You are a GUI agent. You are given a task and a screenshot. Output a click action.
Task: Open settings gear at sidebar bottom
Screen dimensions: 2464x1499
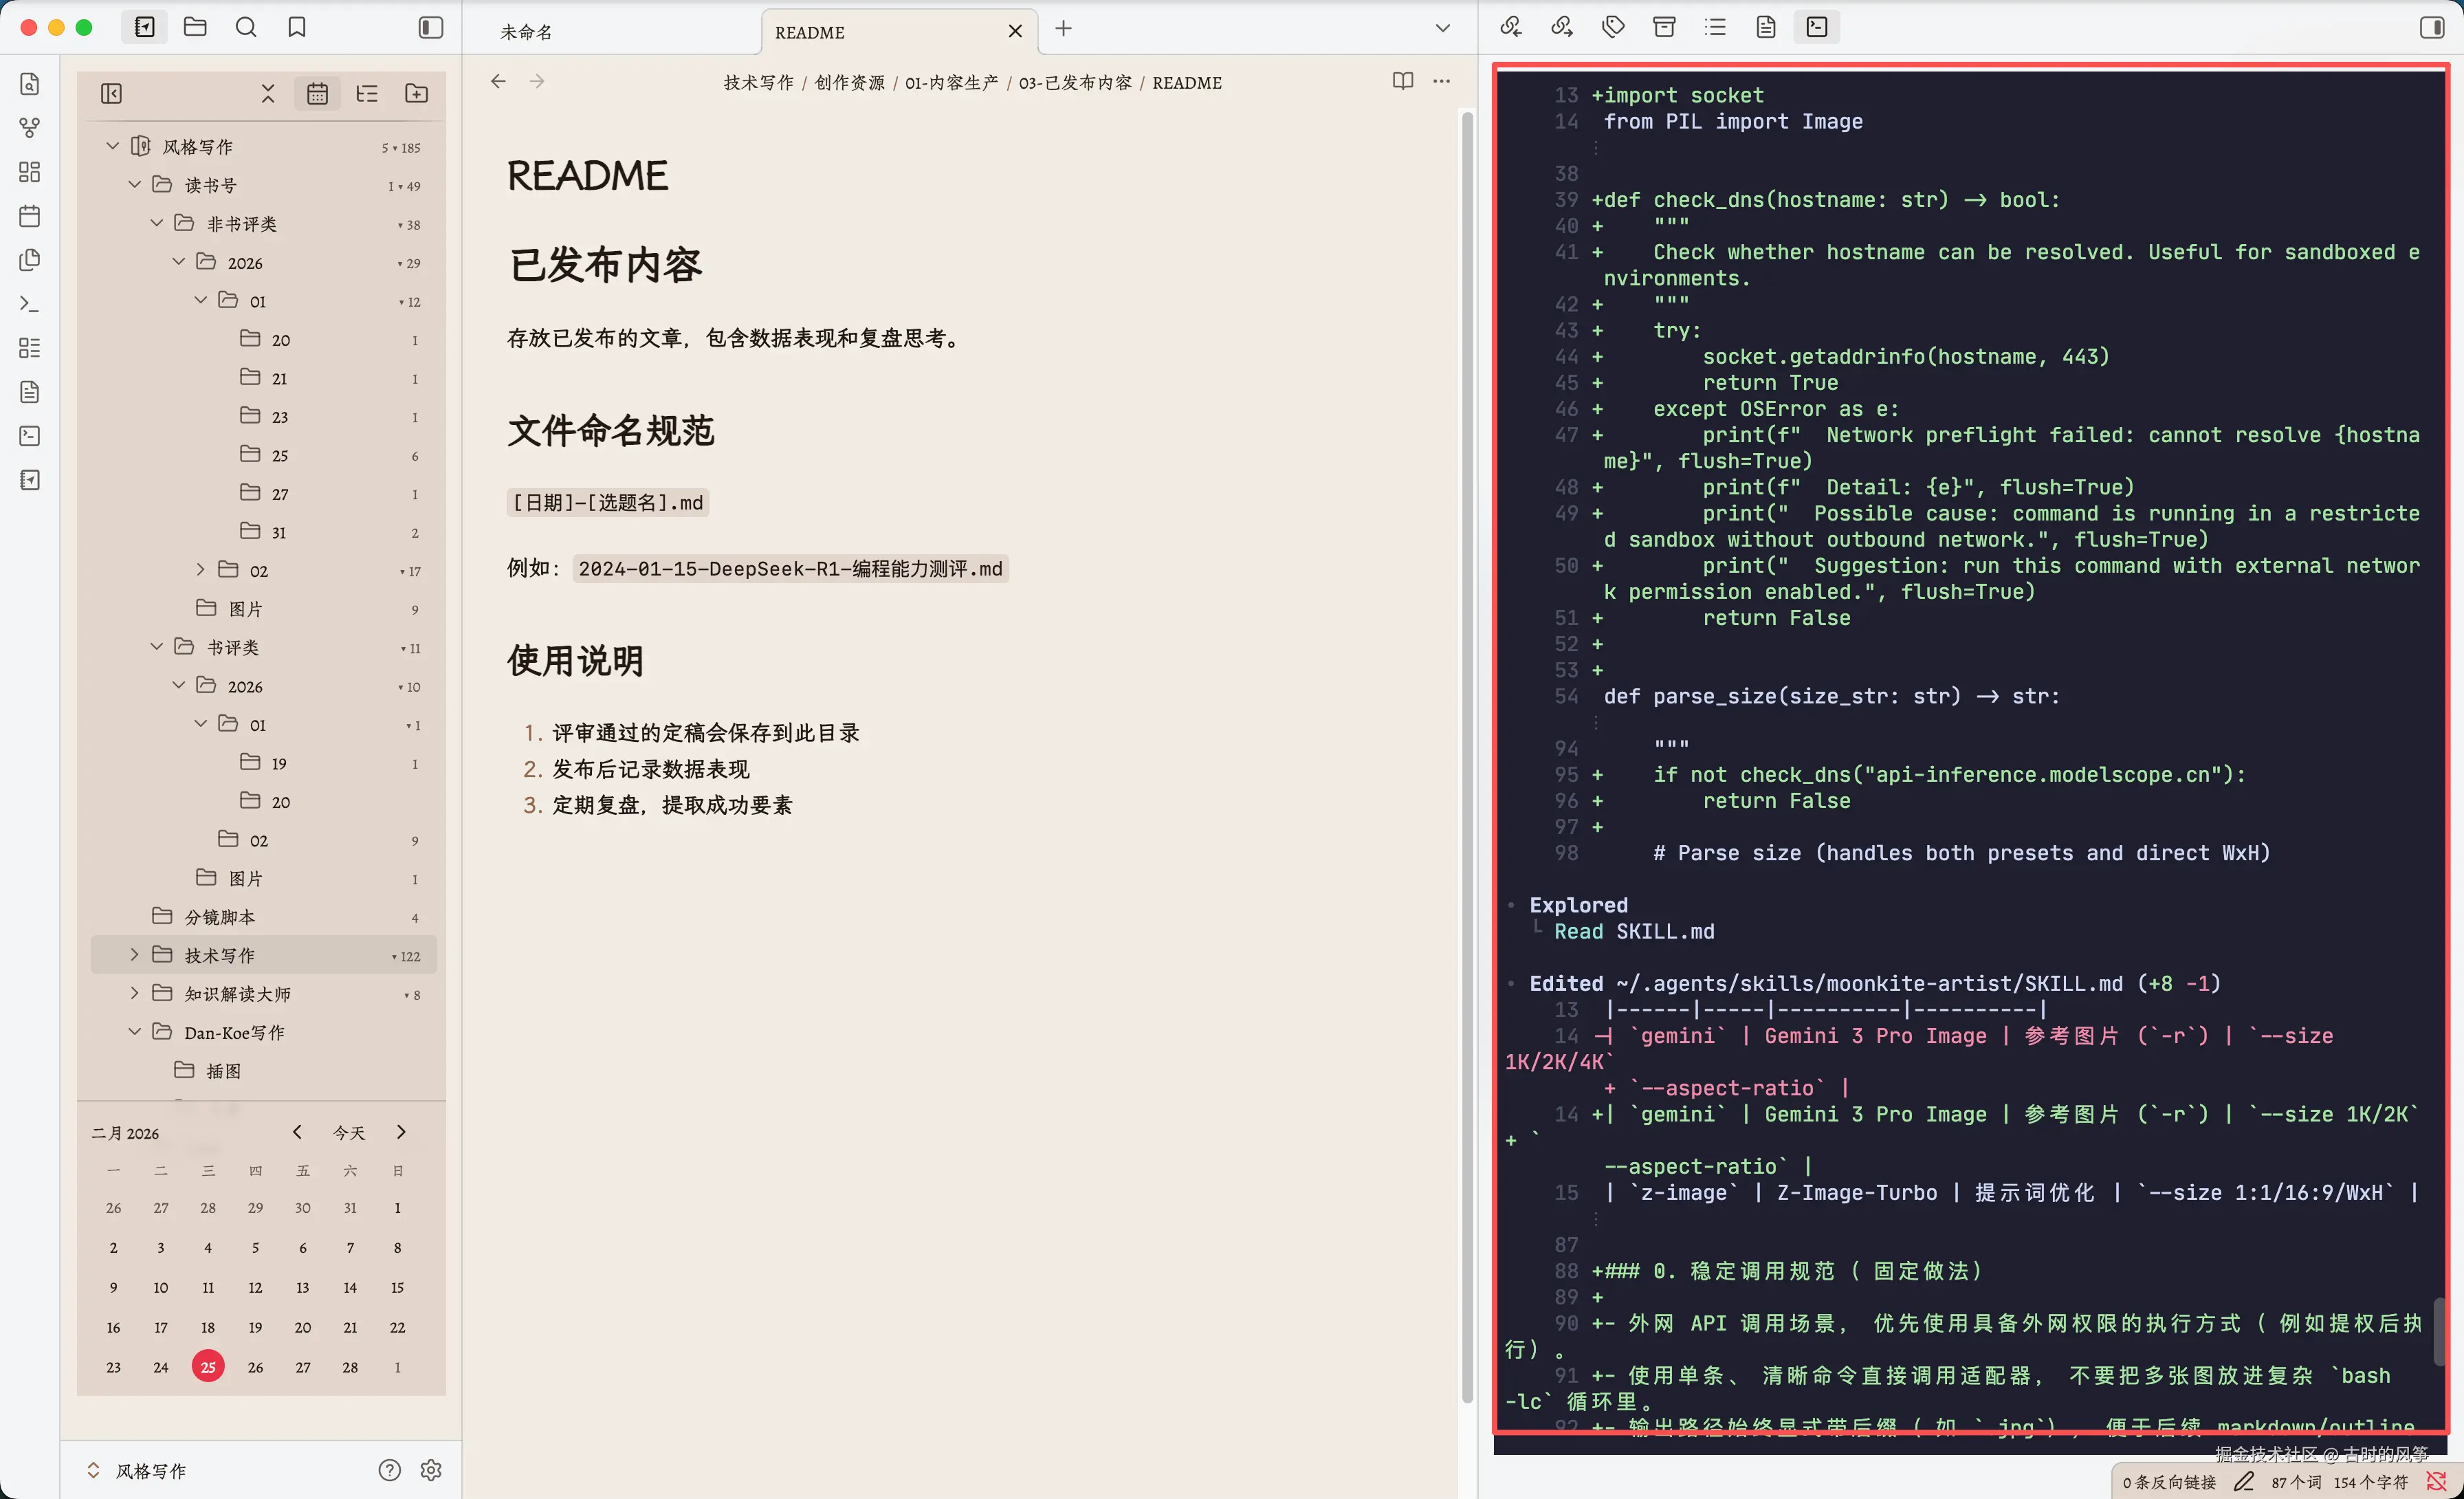[431, 1470]
